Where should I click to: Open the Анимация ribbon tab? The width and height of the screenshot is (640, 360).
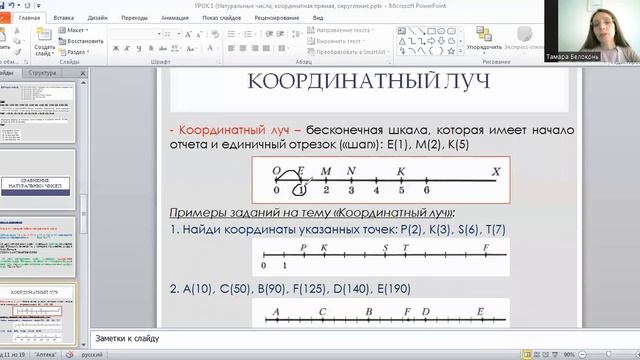click(x=175, y=18)
